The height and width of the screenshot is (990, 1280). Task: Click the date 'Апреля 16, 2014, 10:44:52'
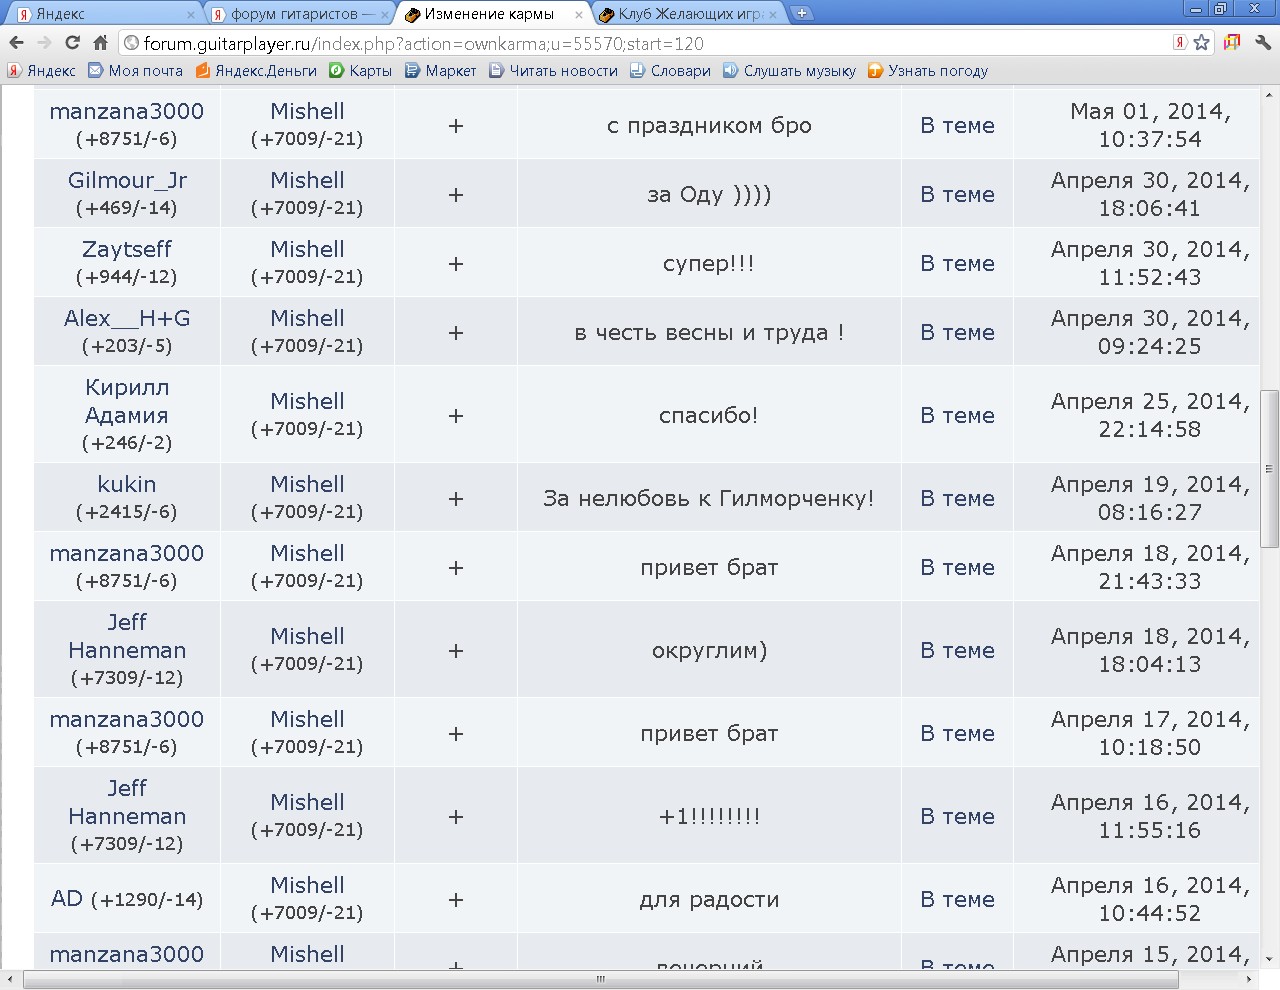1150,899
